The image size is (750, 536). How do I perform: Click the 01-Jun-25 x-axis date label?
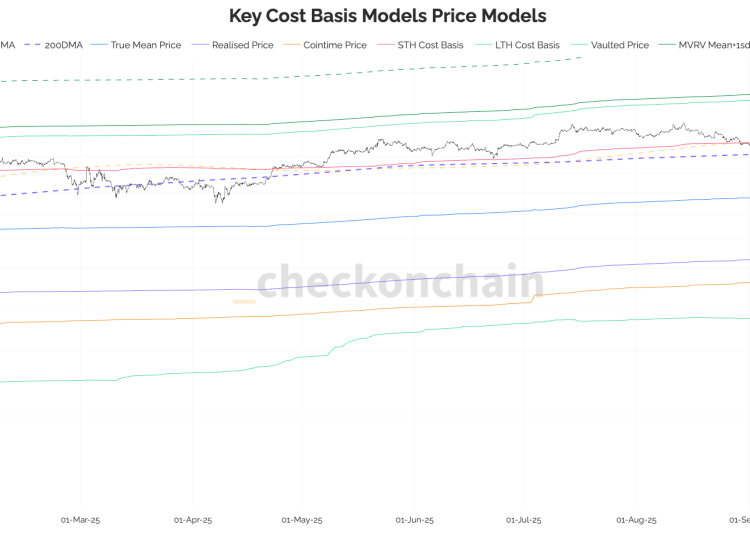[415, 520]
